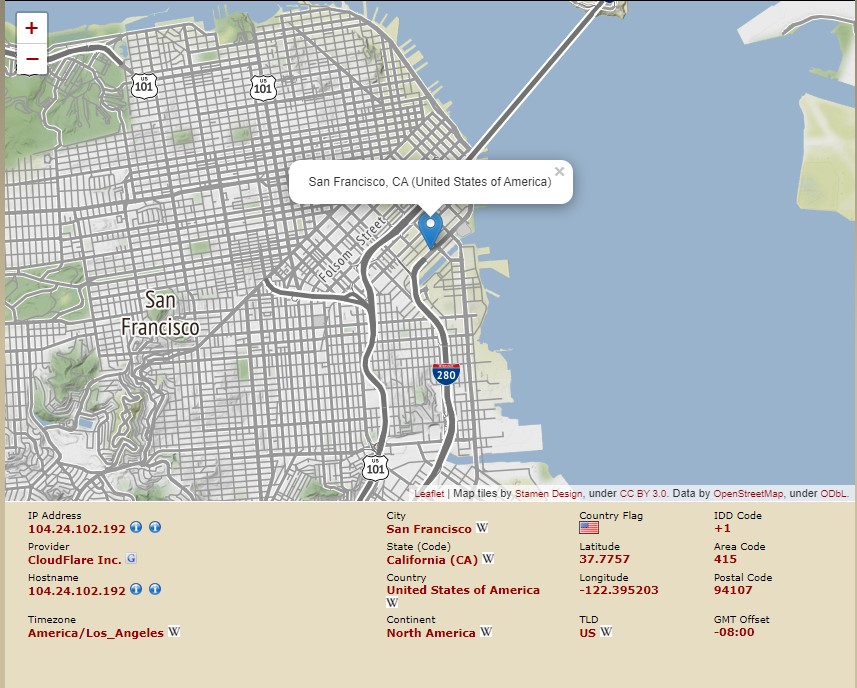Click Google icon next to CloudFlare Inc.
Image resolution: width=857 pixels, height=688 pixels.
click(131, 559)
